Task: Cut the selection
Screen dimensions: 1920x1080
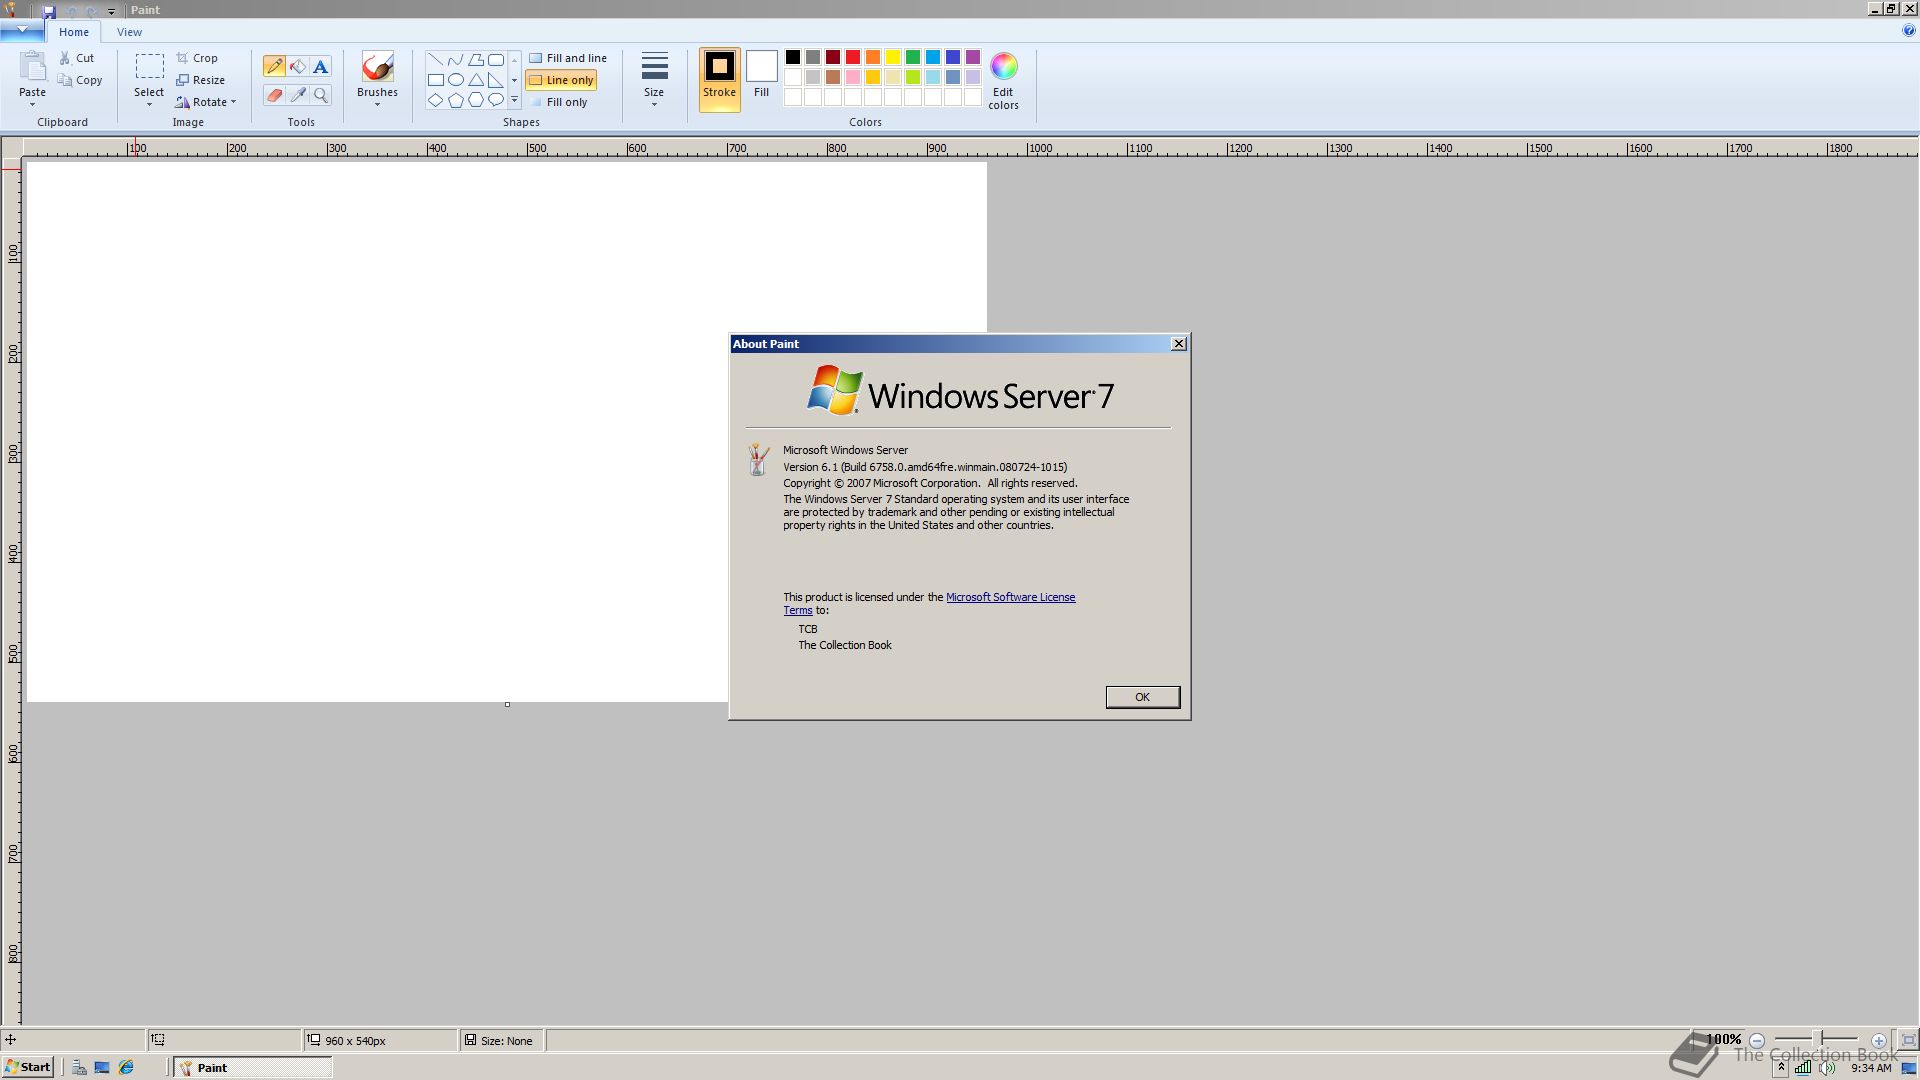Action: [x=76, y=58]
